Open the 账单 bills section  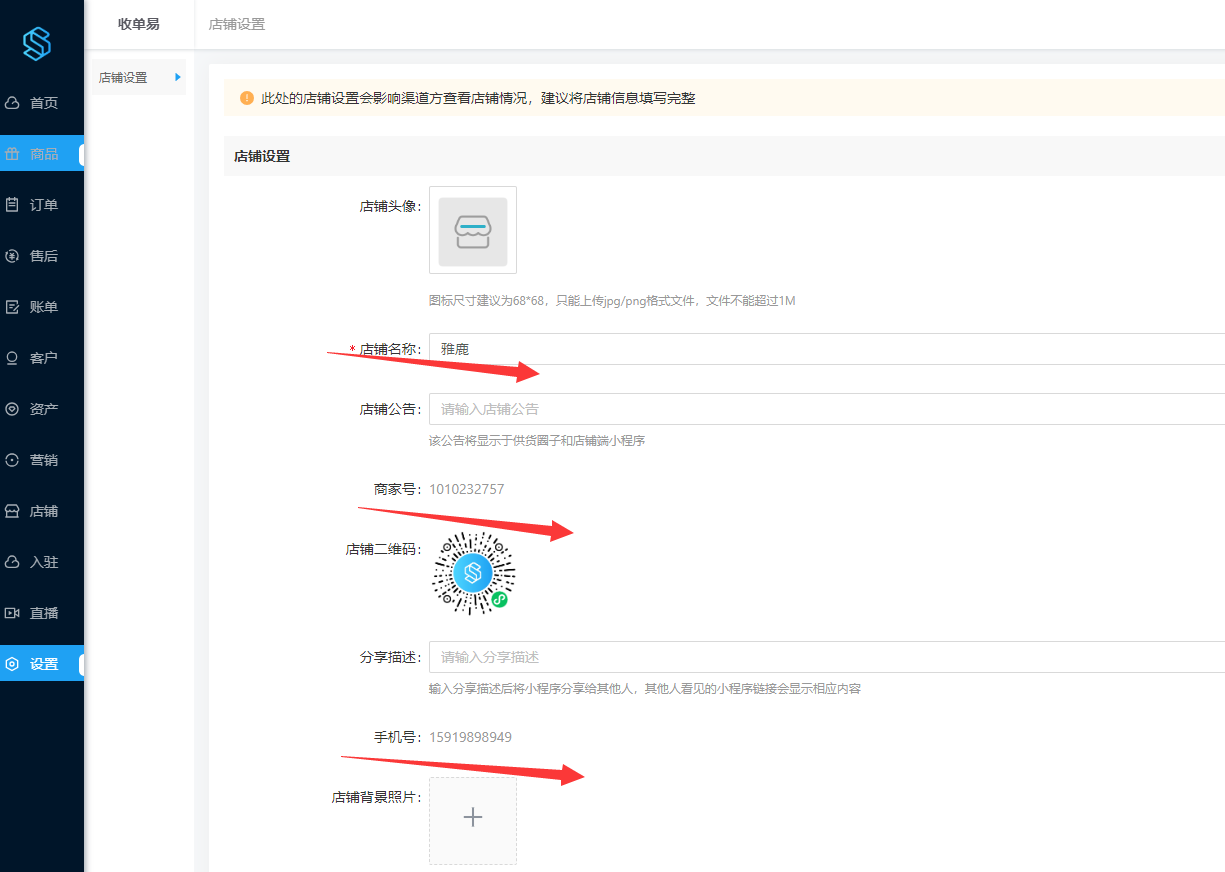coord(42,307)
